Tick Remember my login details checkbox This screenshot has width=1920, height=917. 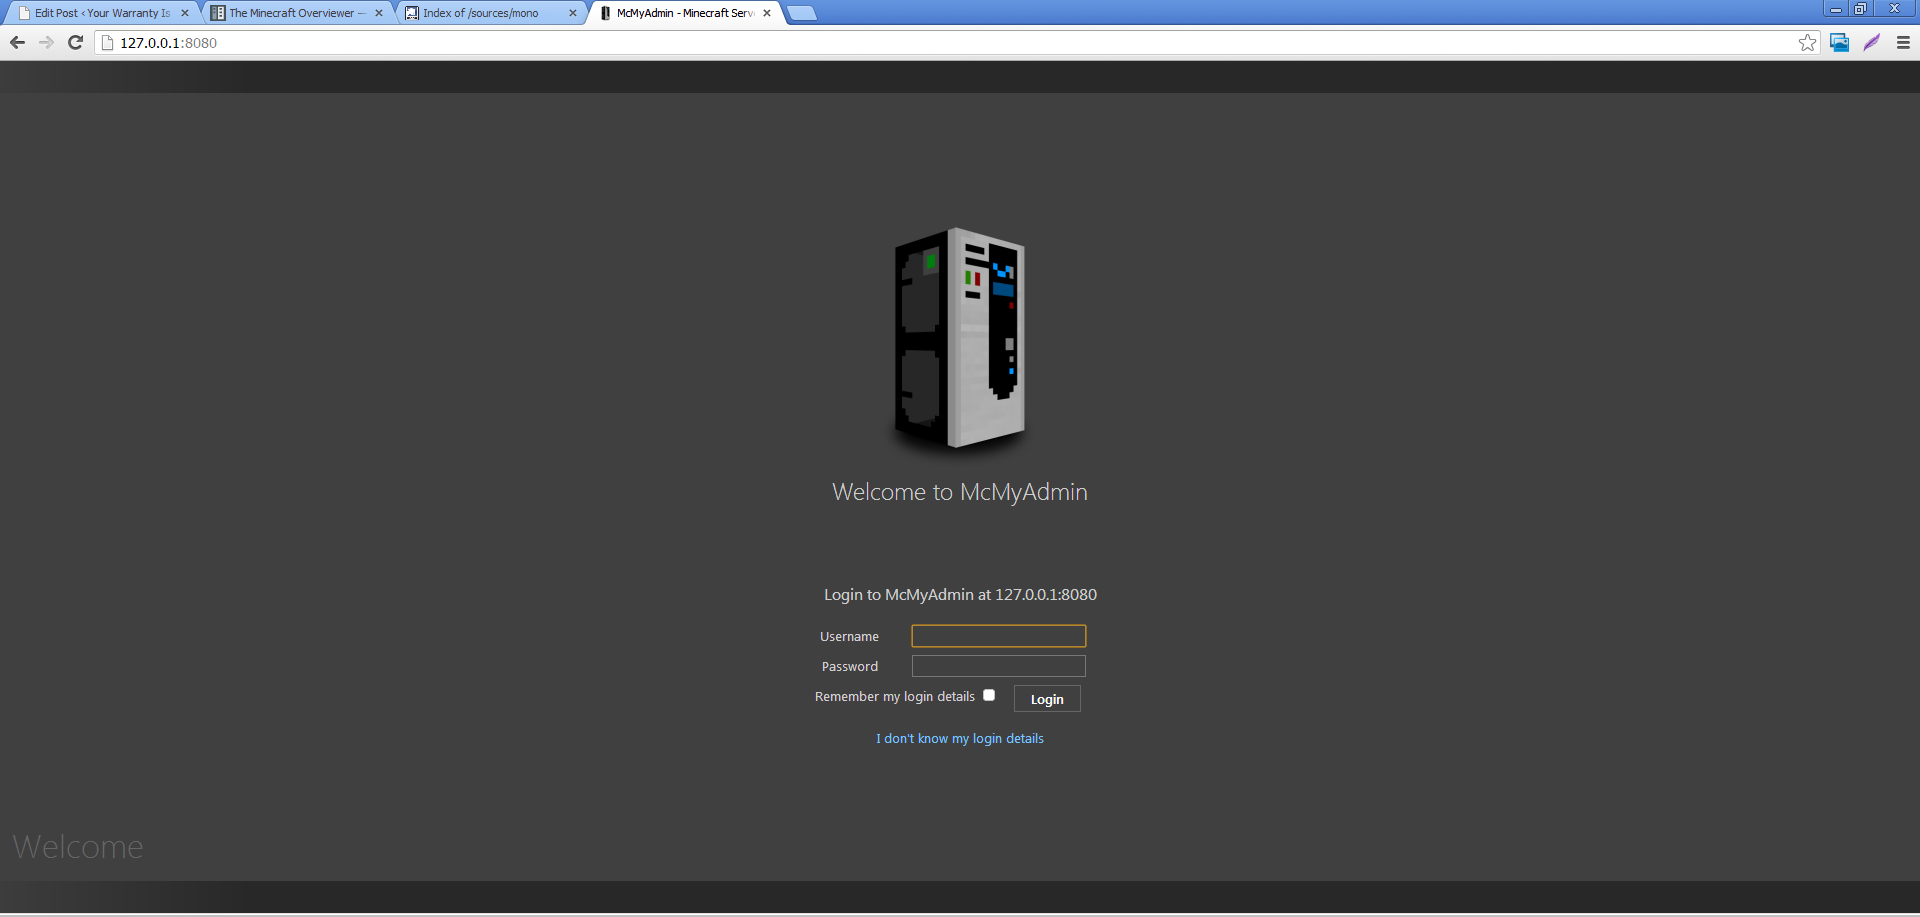(x=989, y=695)
